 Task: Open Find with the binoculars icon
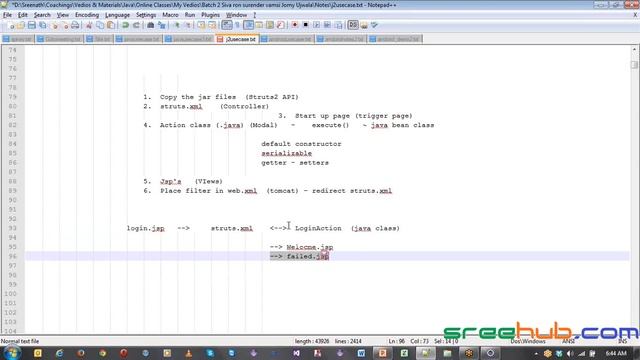150,25
